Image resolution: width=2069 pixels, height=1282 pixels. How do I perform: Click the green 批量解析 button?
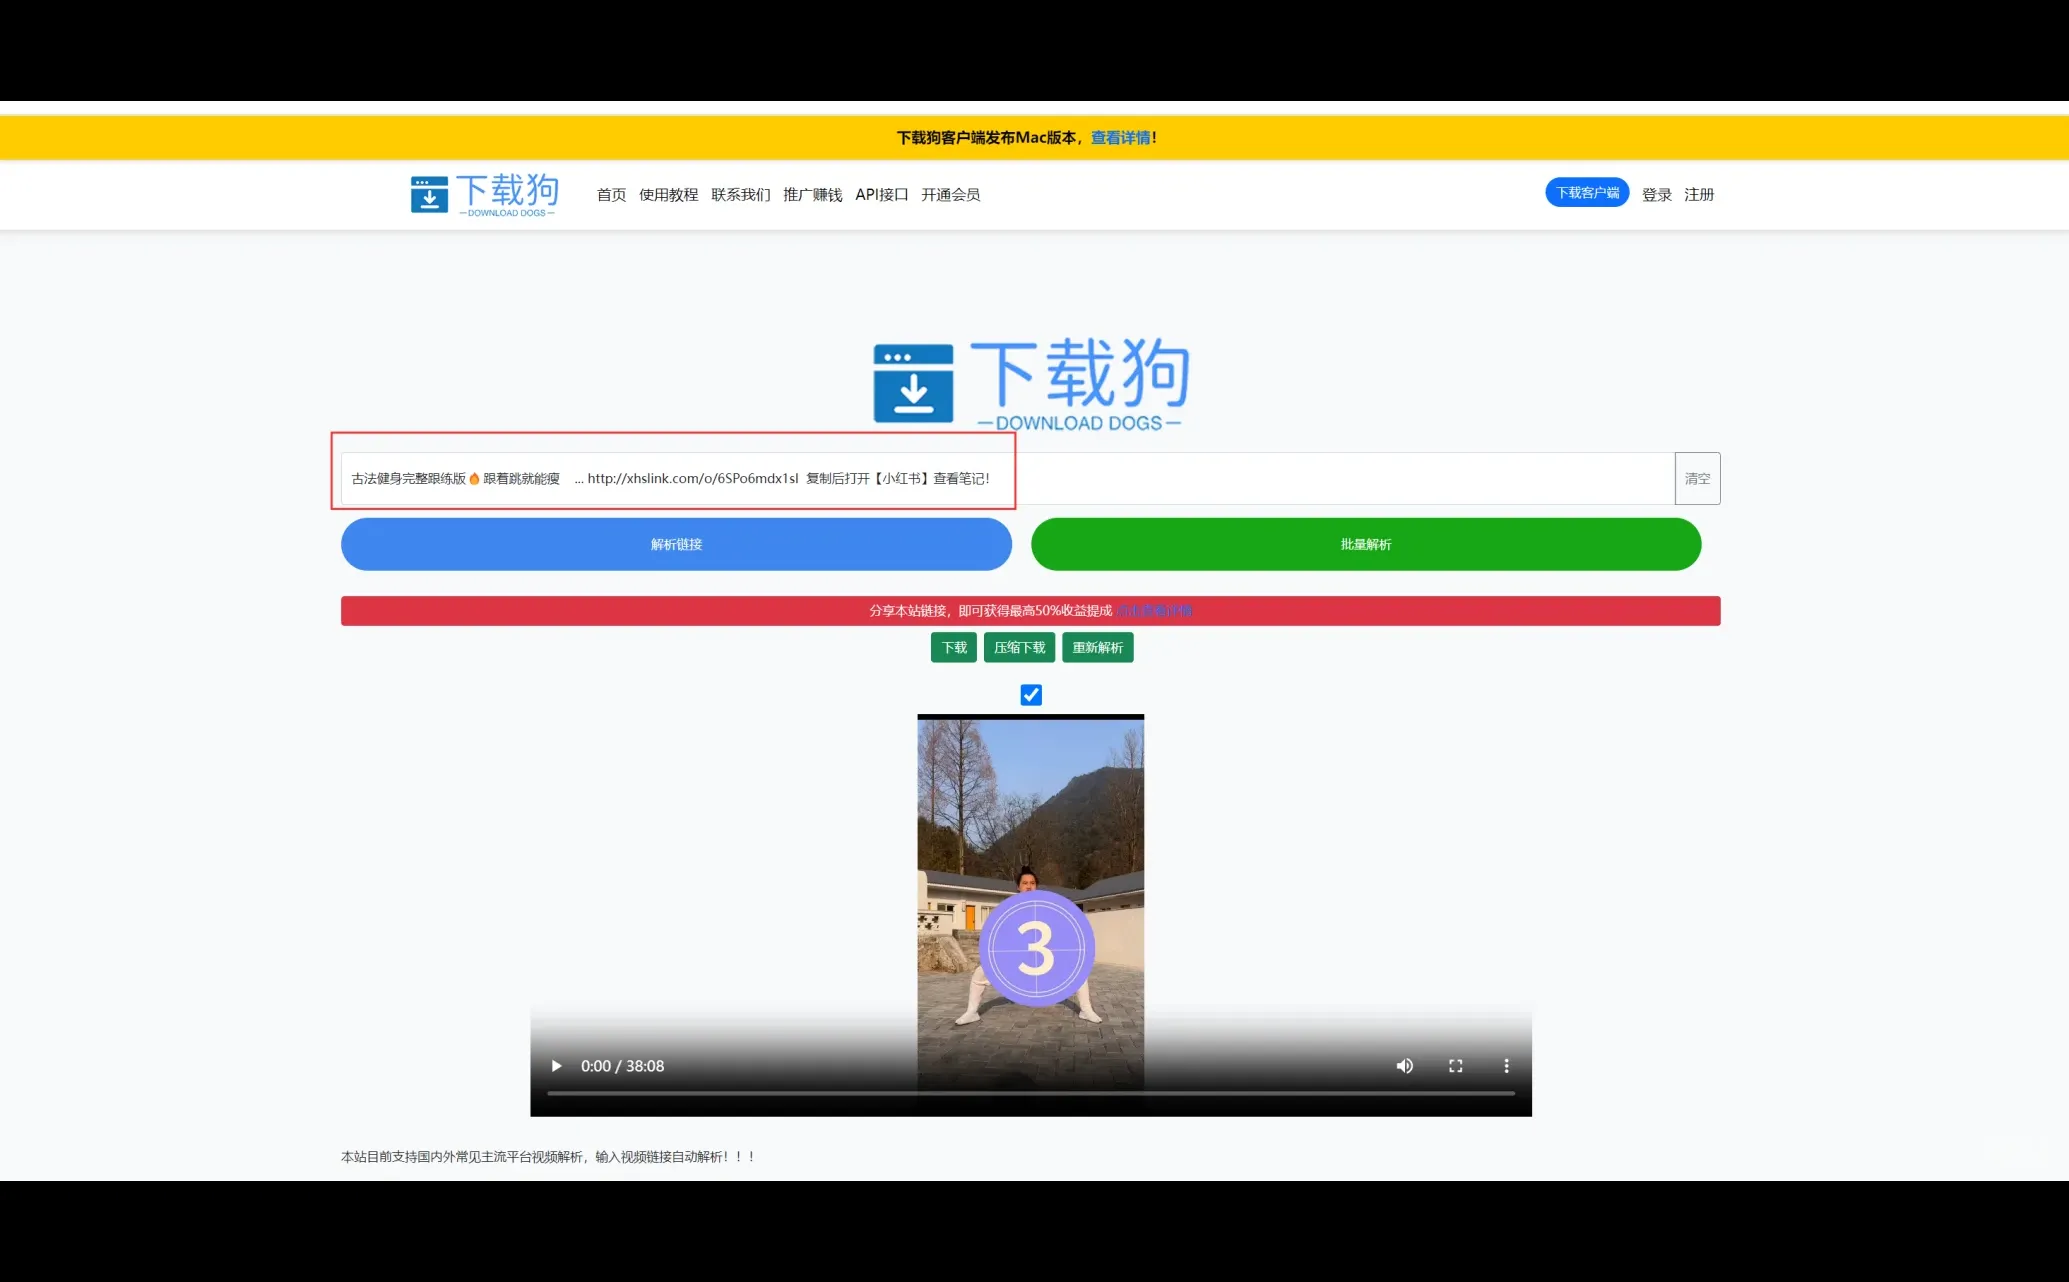[x=1366, y=544]
